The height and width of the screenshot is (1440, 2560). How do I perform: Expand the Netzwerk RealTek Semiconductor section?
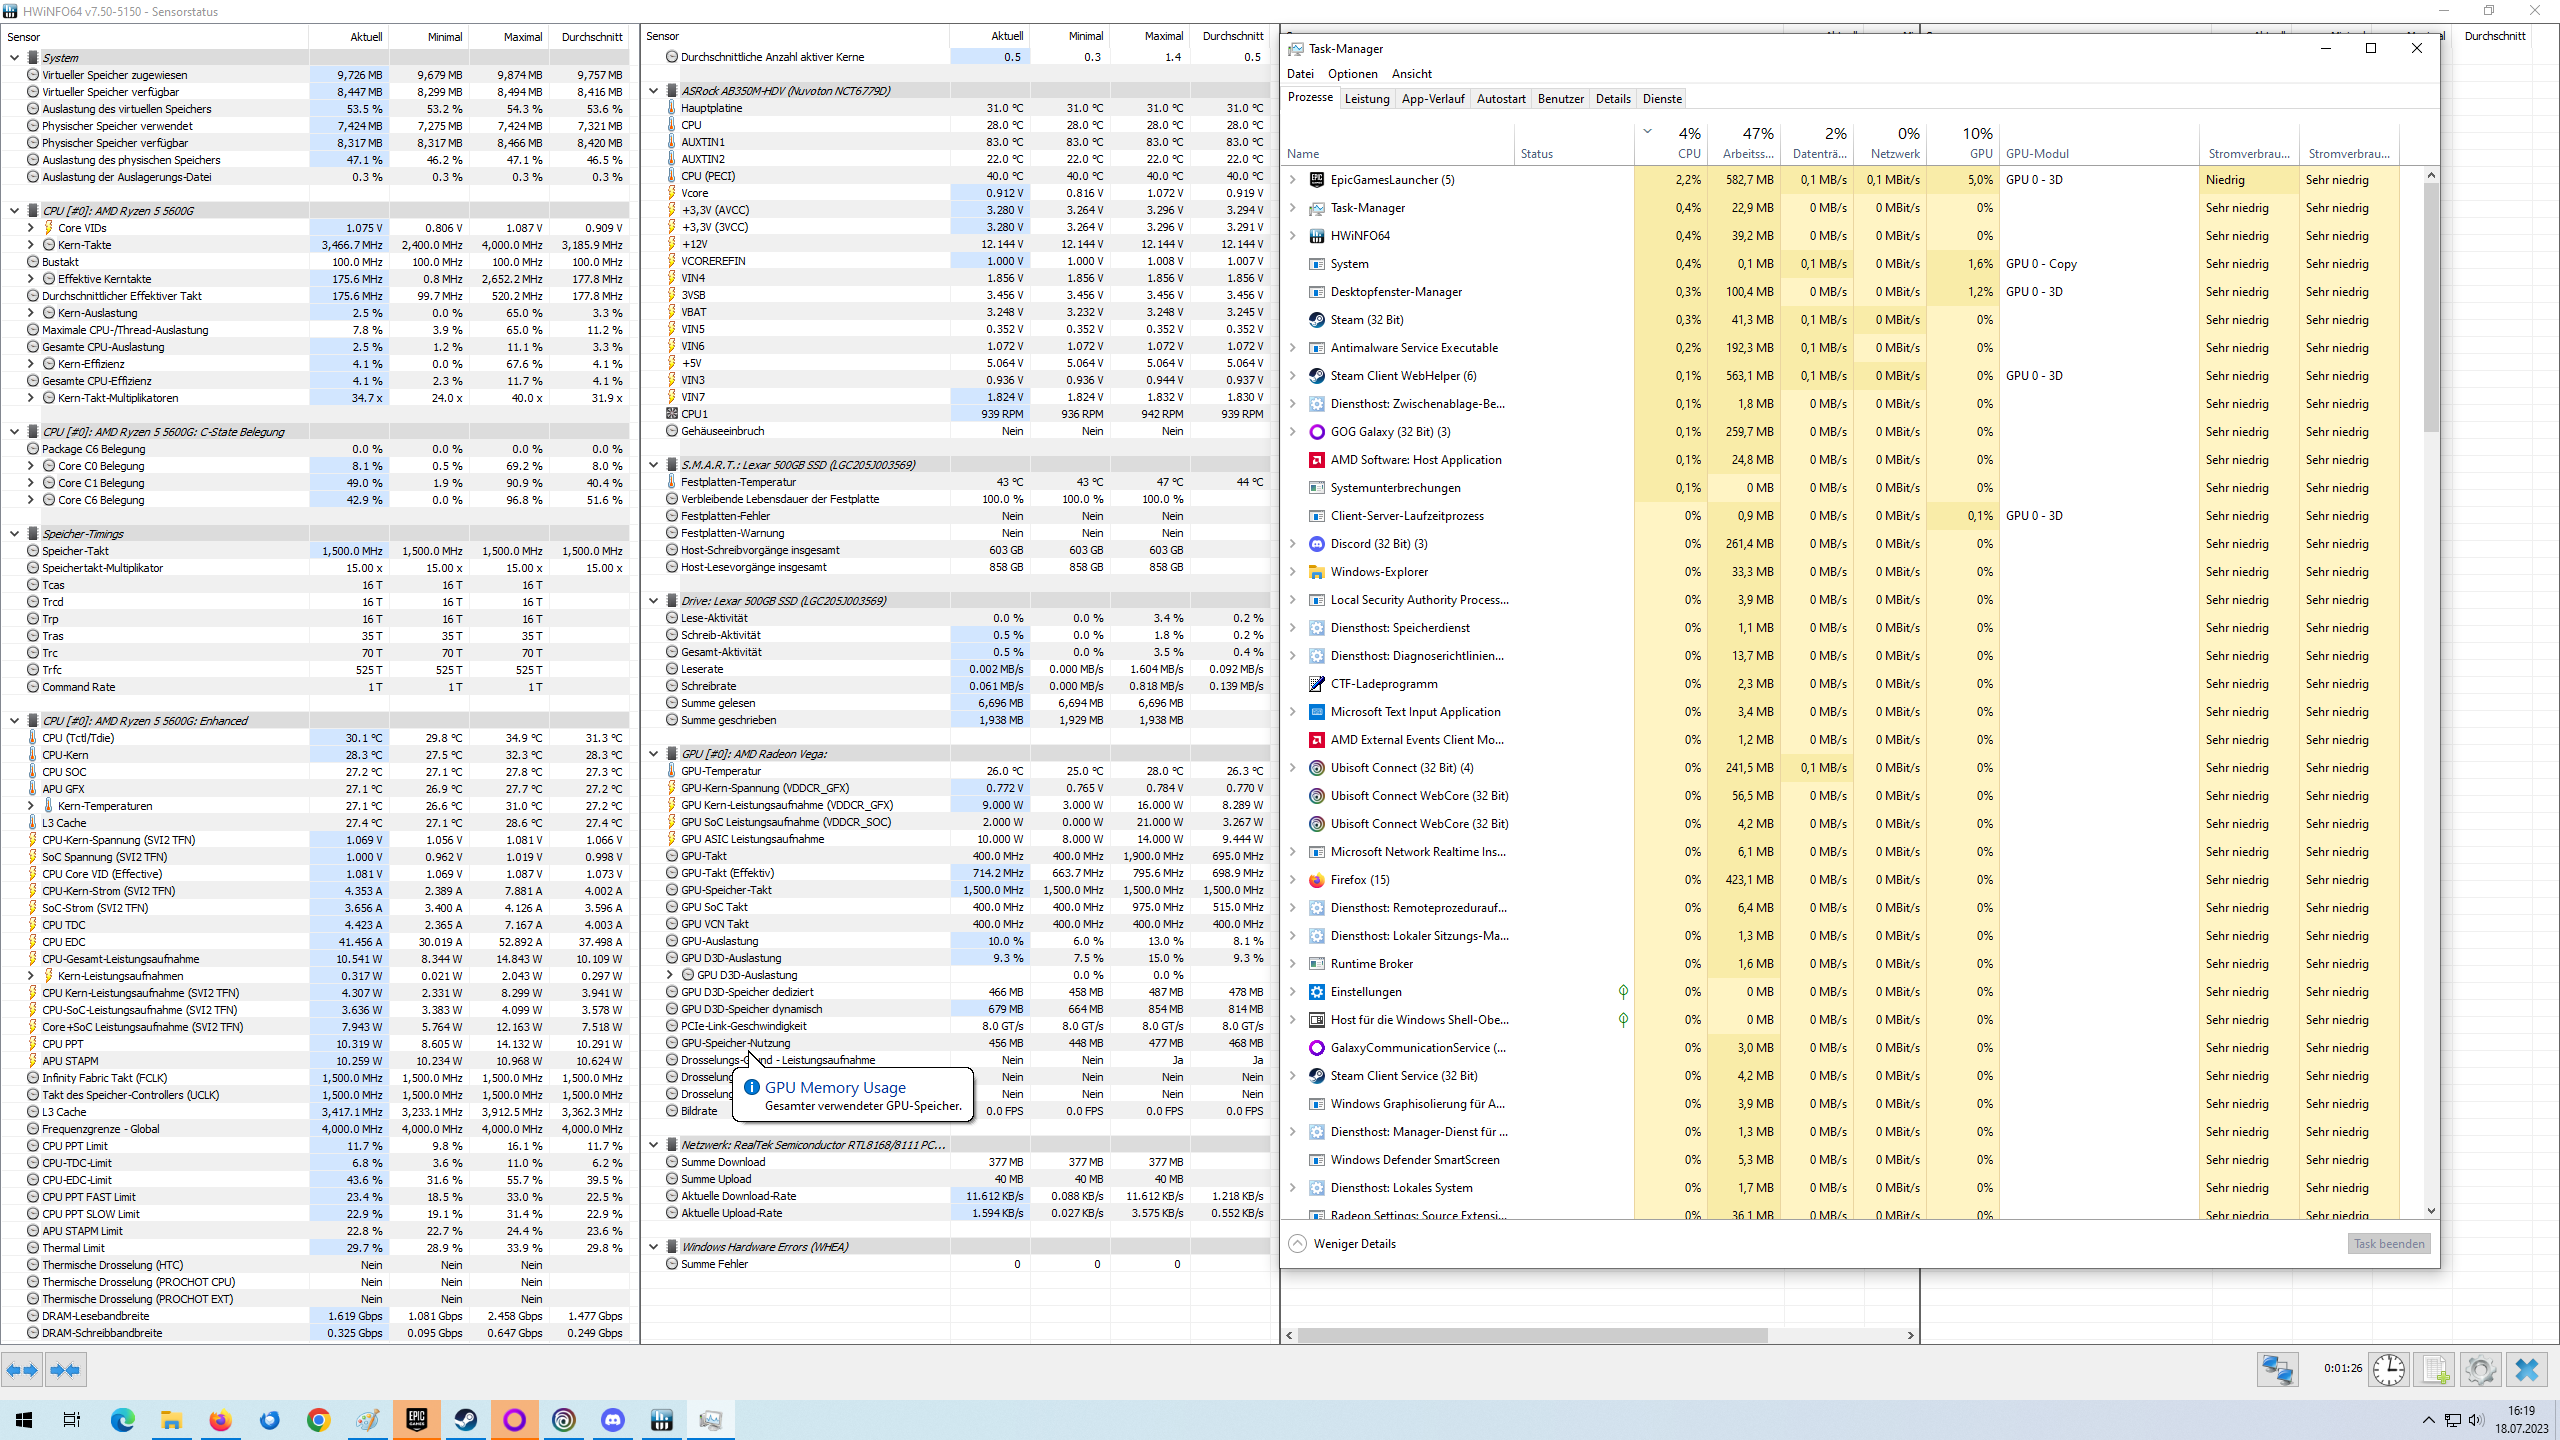click(656, 1145)
